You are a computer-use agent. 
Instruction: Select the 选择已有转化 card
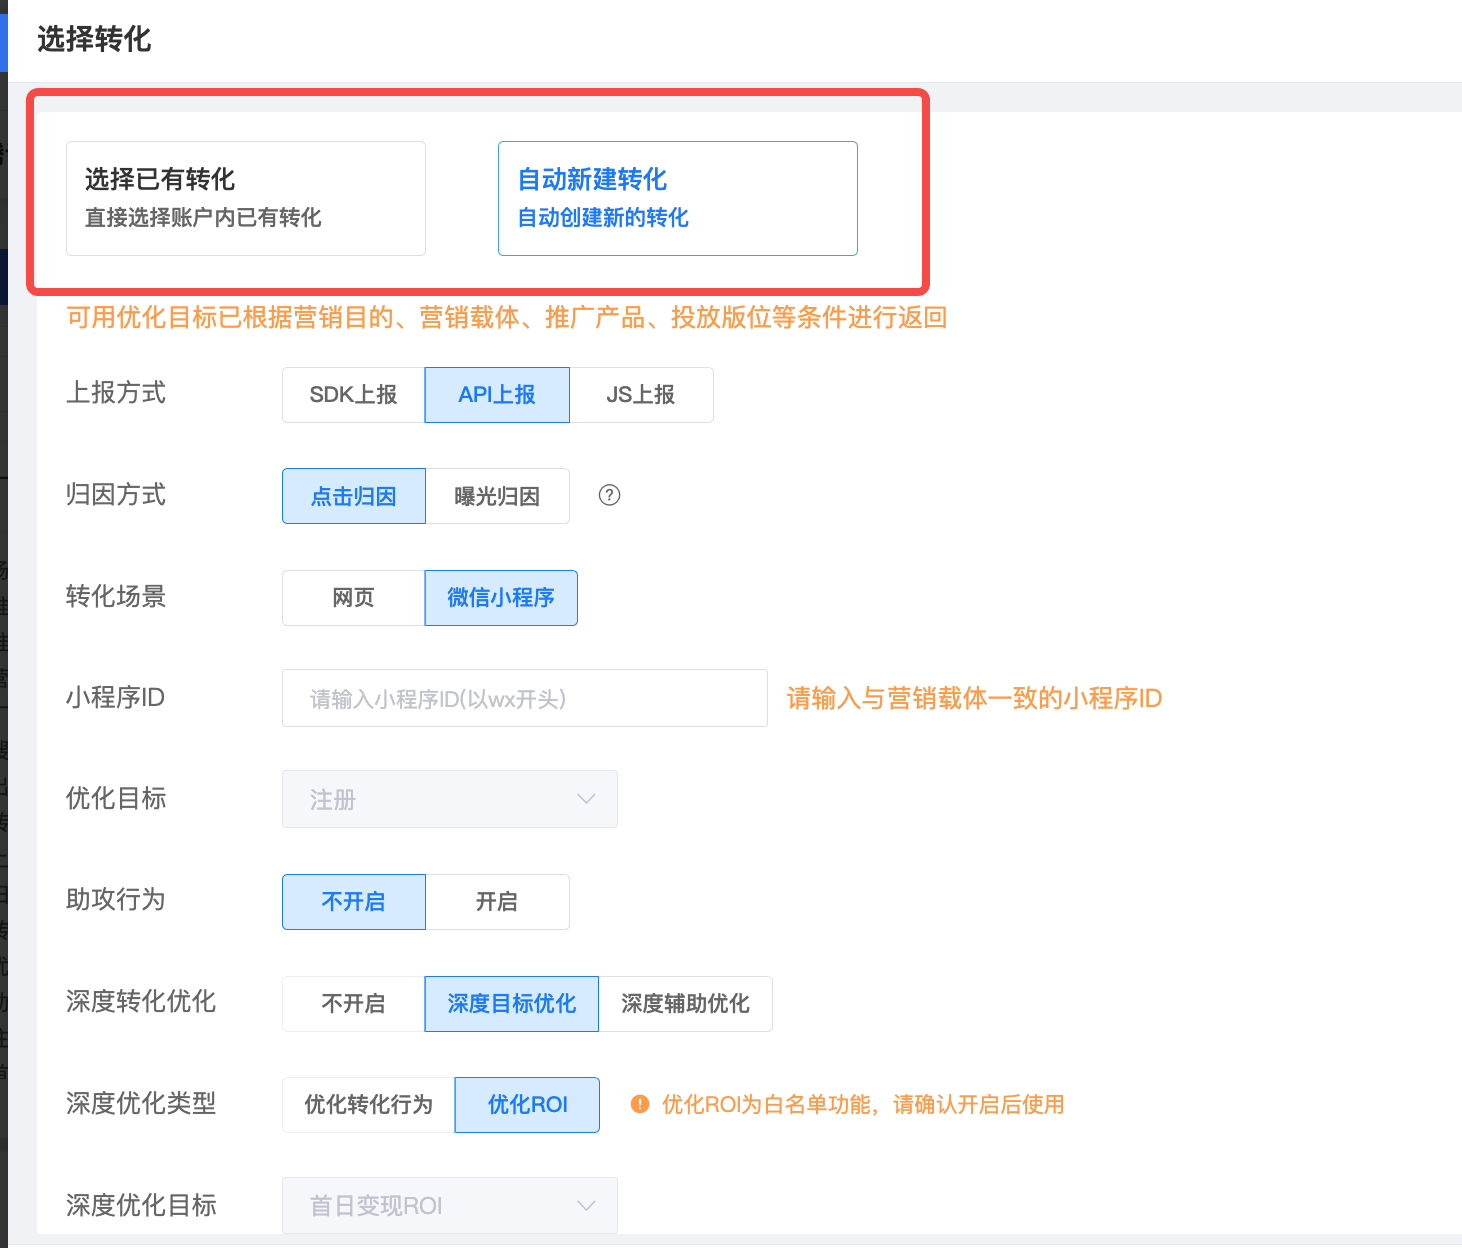(x=246, y=198)
